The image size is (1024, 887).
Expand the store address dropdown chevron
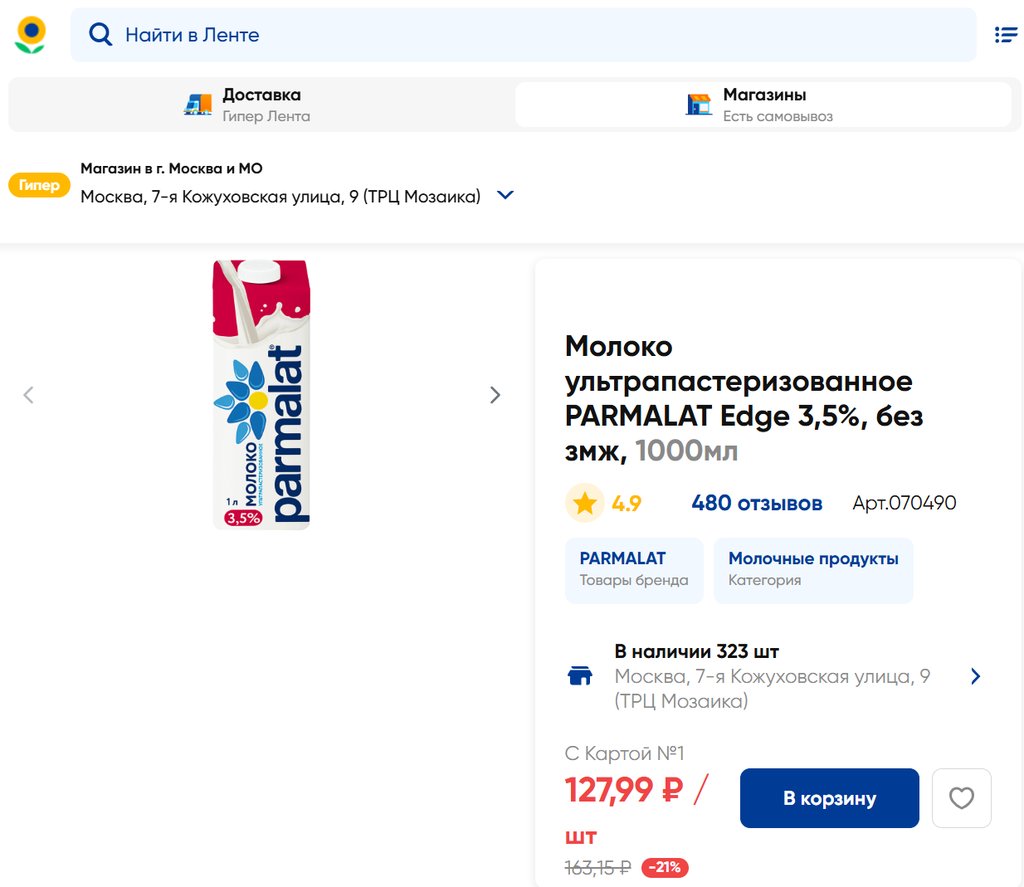coord(505,196)
